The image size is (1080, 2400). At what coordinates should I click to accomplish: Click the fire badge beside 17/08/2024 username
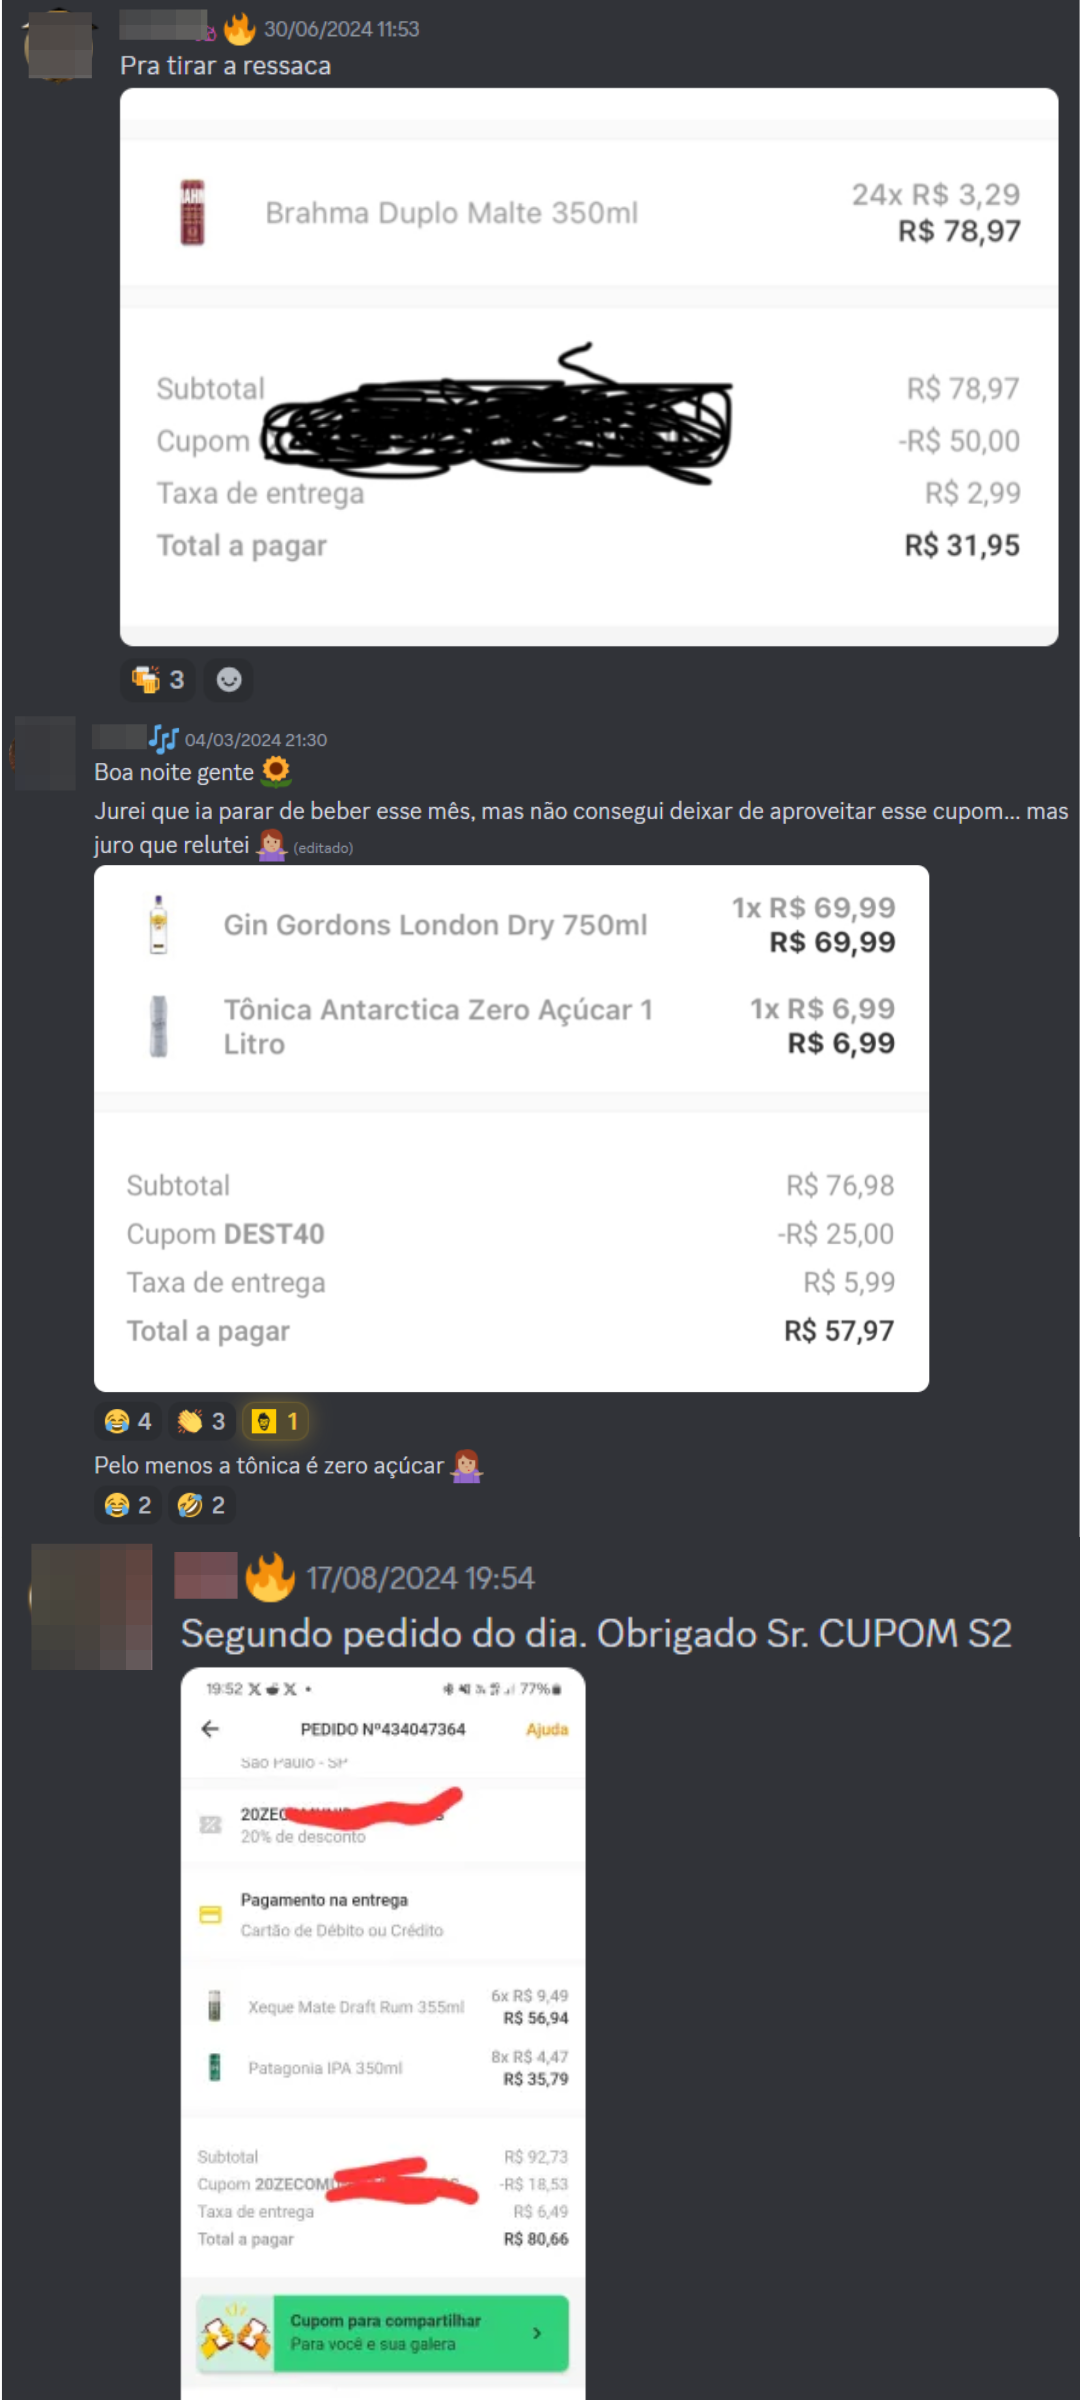(270, 1577)
